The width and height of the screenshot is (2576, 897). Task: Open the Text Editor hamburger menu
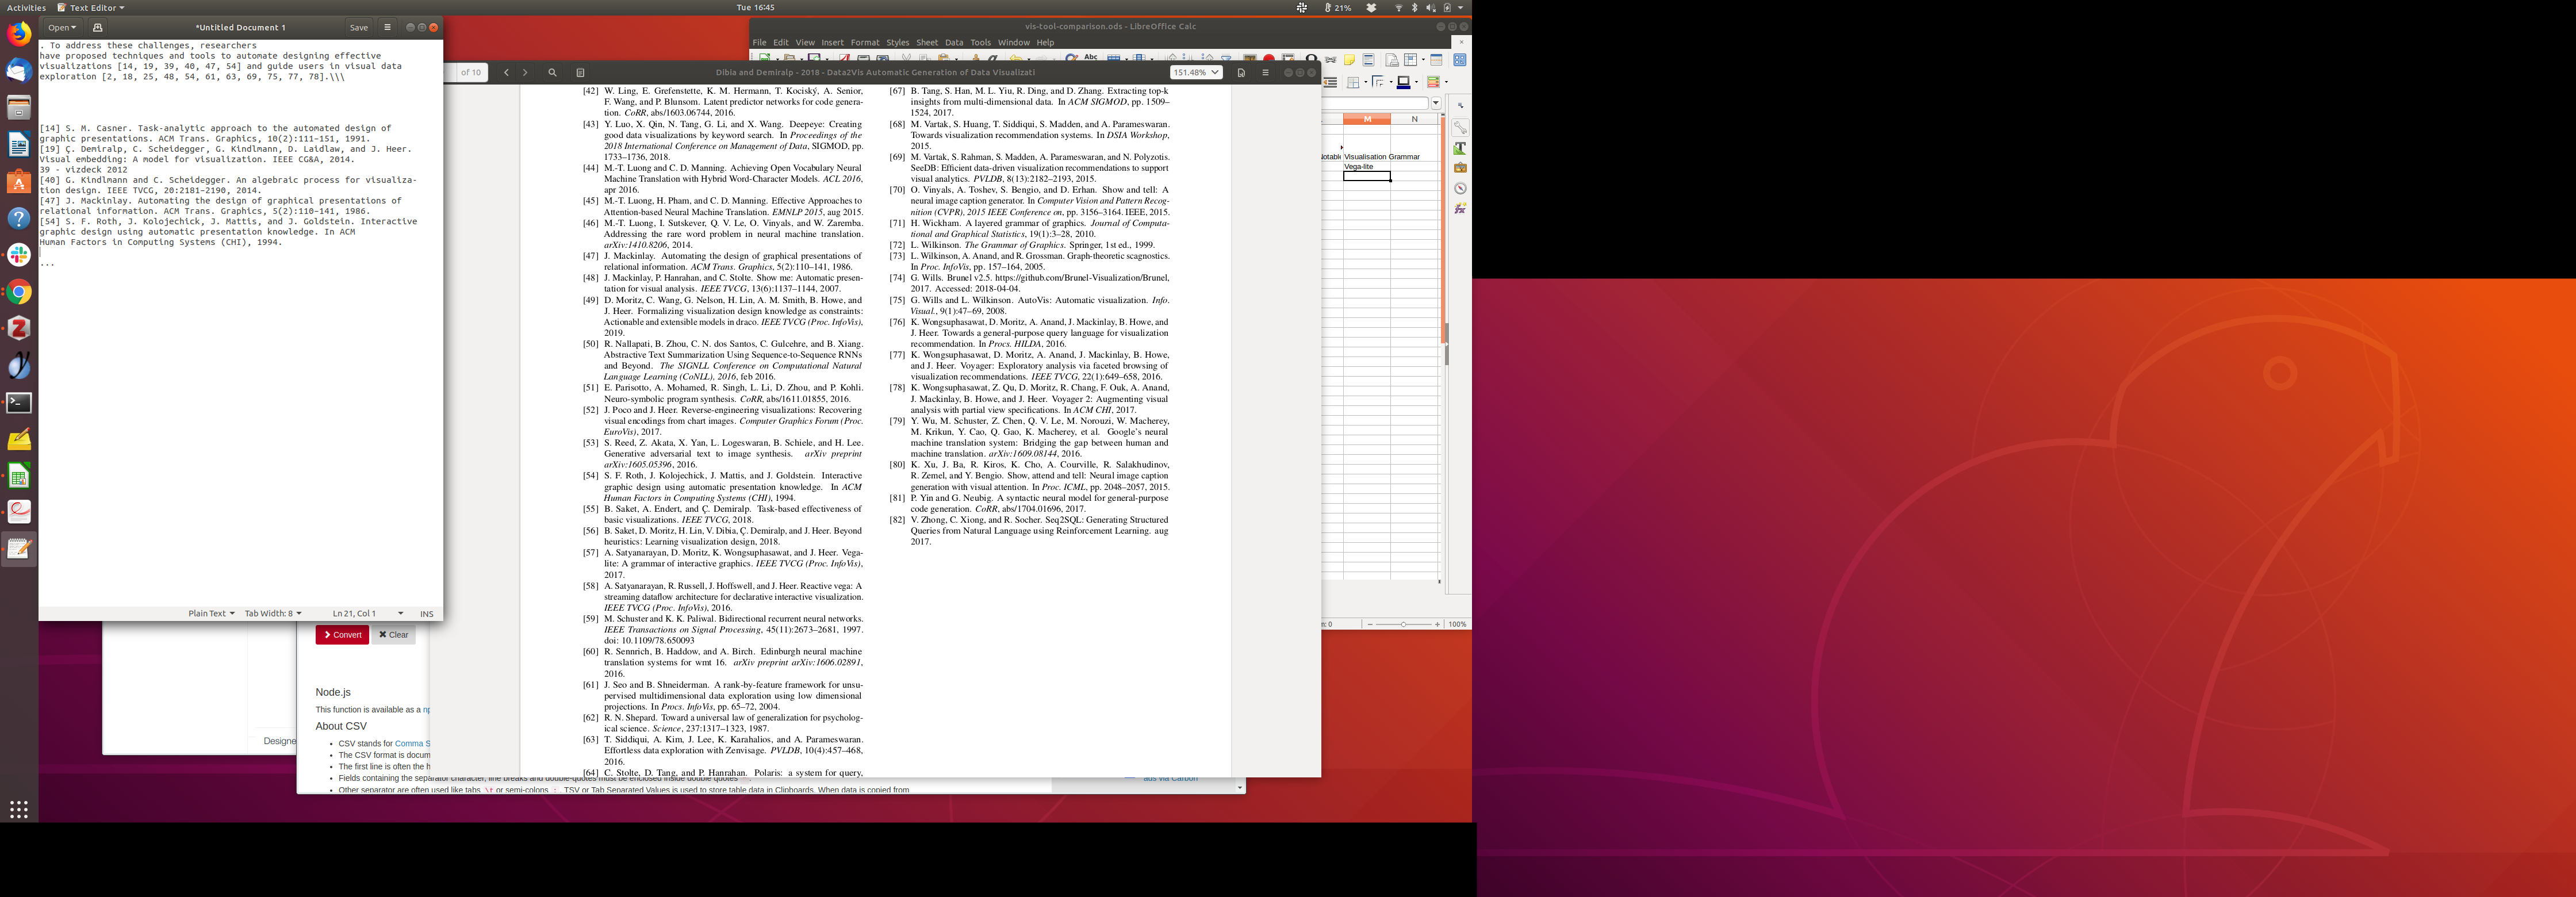point(387,27)
